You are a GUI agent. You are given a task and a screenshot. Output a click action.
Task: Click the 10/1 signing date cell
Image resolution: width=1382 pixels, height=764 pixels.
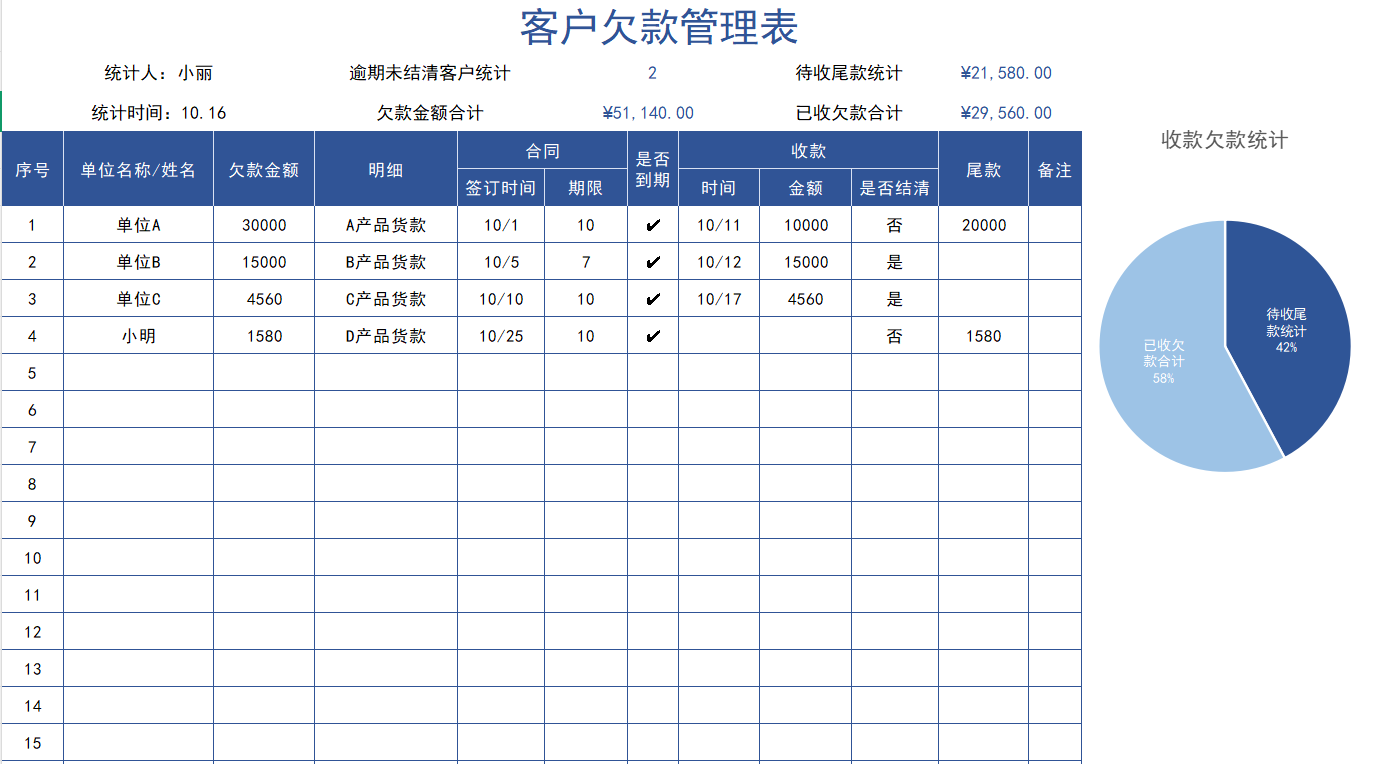tap(501, 225)
